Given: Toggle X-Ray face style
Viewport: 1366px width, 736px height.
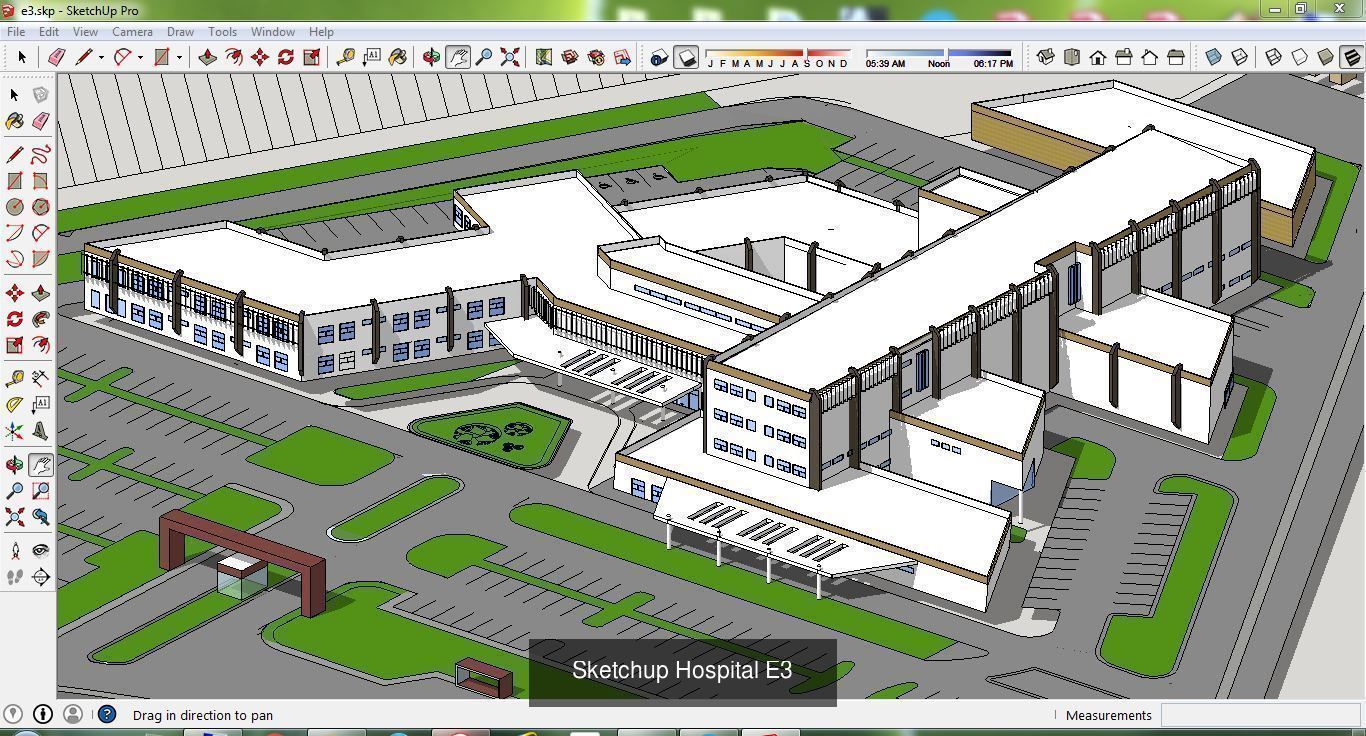Looking at the screenshot, I should [1213, 57].
